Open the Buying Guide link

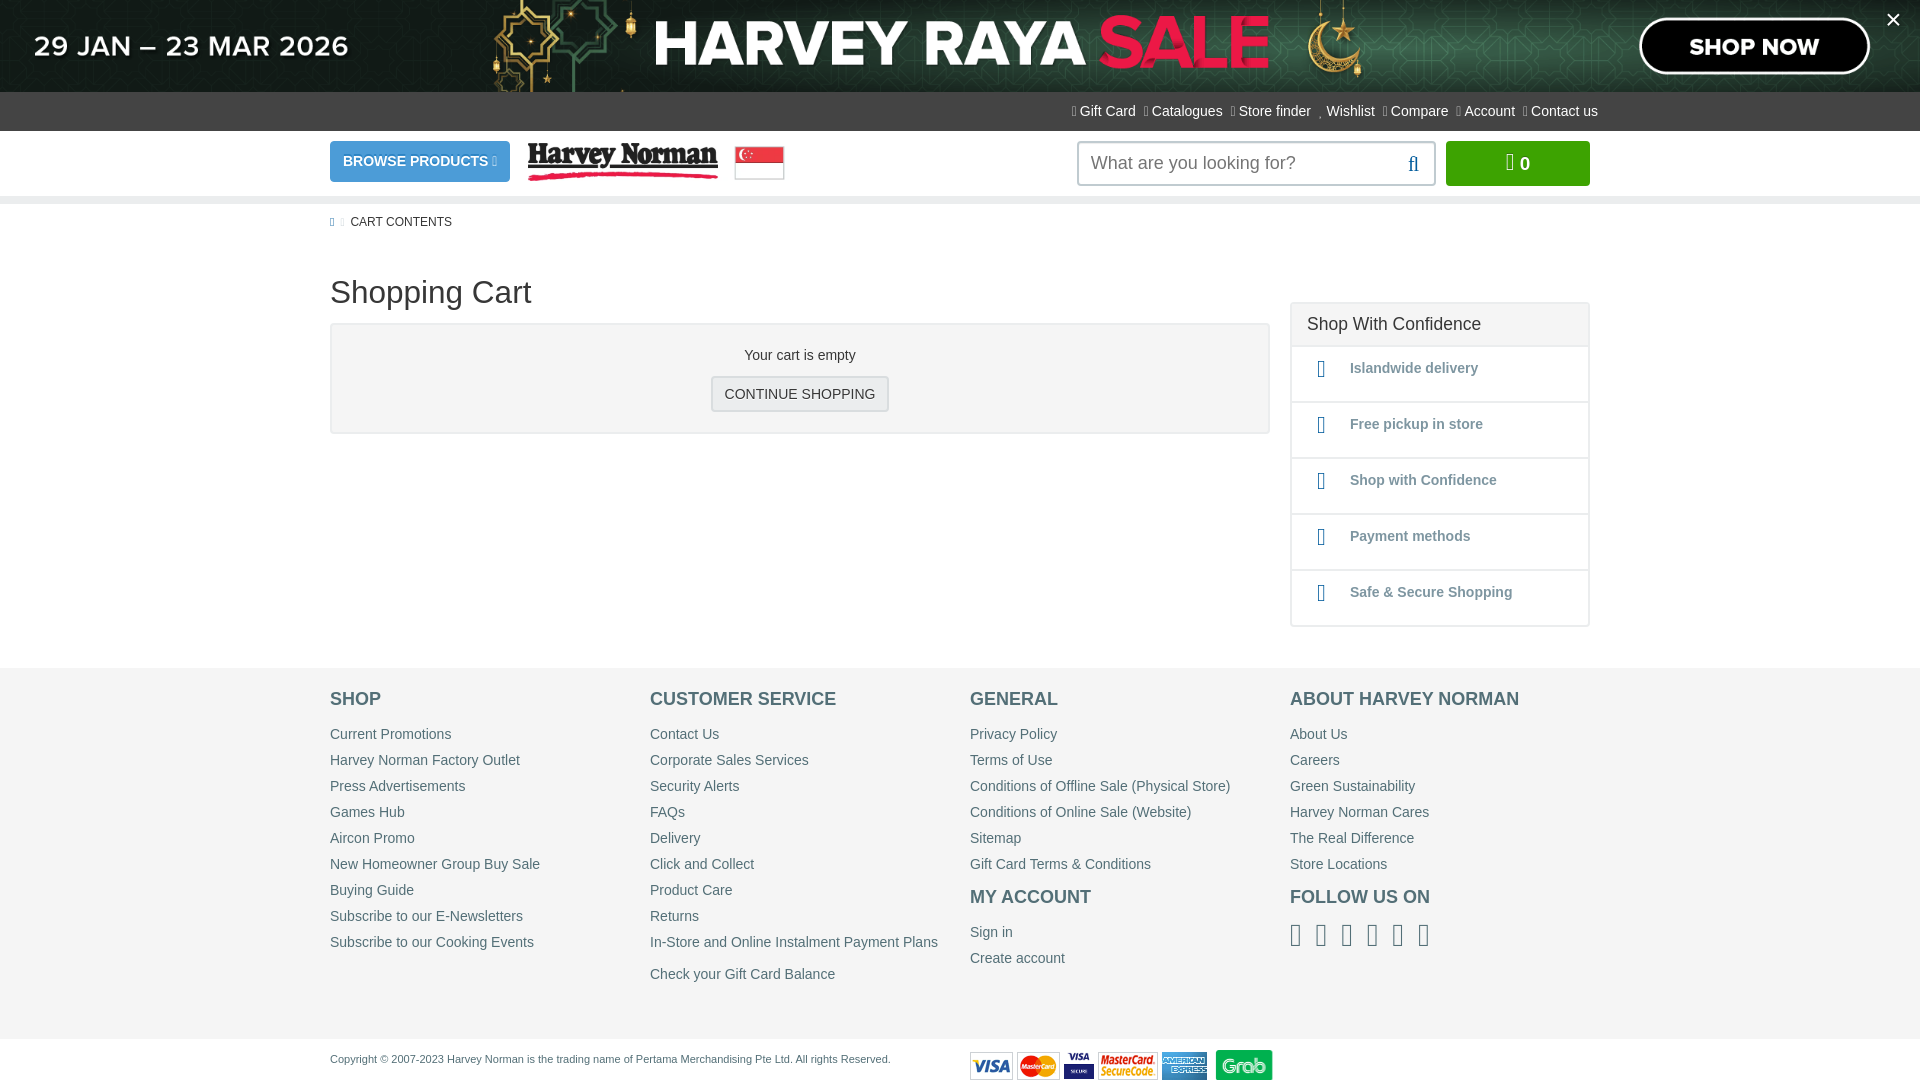[372, 890]
